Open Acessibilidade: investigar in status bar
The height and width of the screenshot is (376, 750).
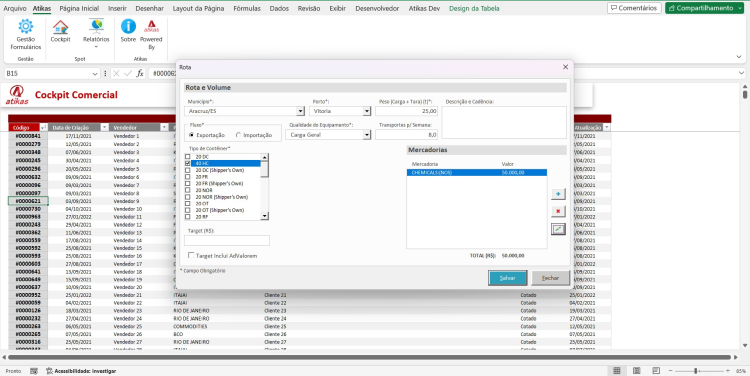pyautogui.click(x=81, y=371)
